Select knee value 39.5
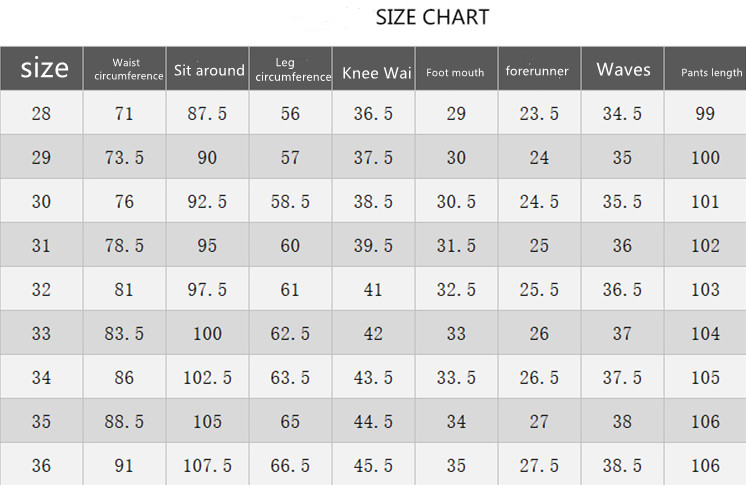The height and width of the screenshot is (485, 746). coord(373,246)
